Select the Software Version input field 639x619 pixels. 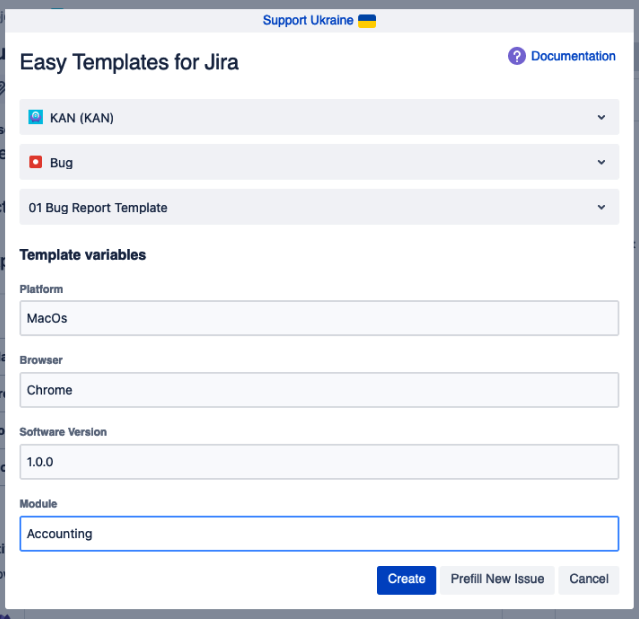pos(319,461)
